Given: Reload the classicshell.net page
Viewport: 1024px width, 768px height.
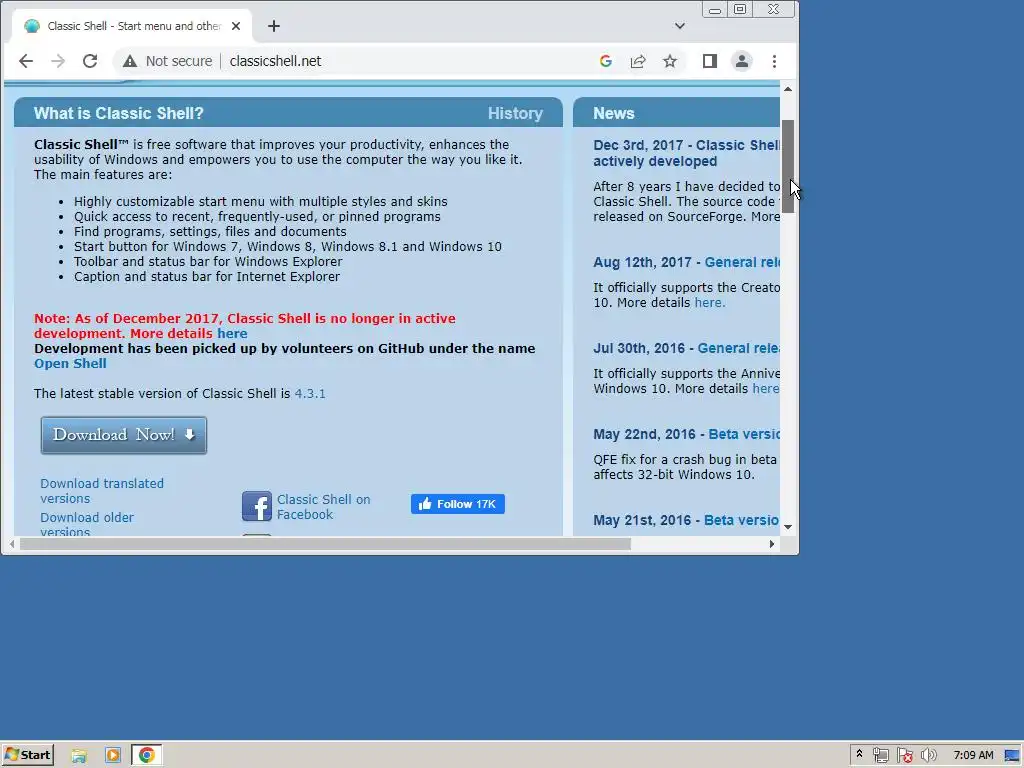Looking at the screenshot, I should 90,61.
